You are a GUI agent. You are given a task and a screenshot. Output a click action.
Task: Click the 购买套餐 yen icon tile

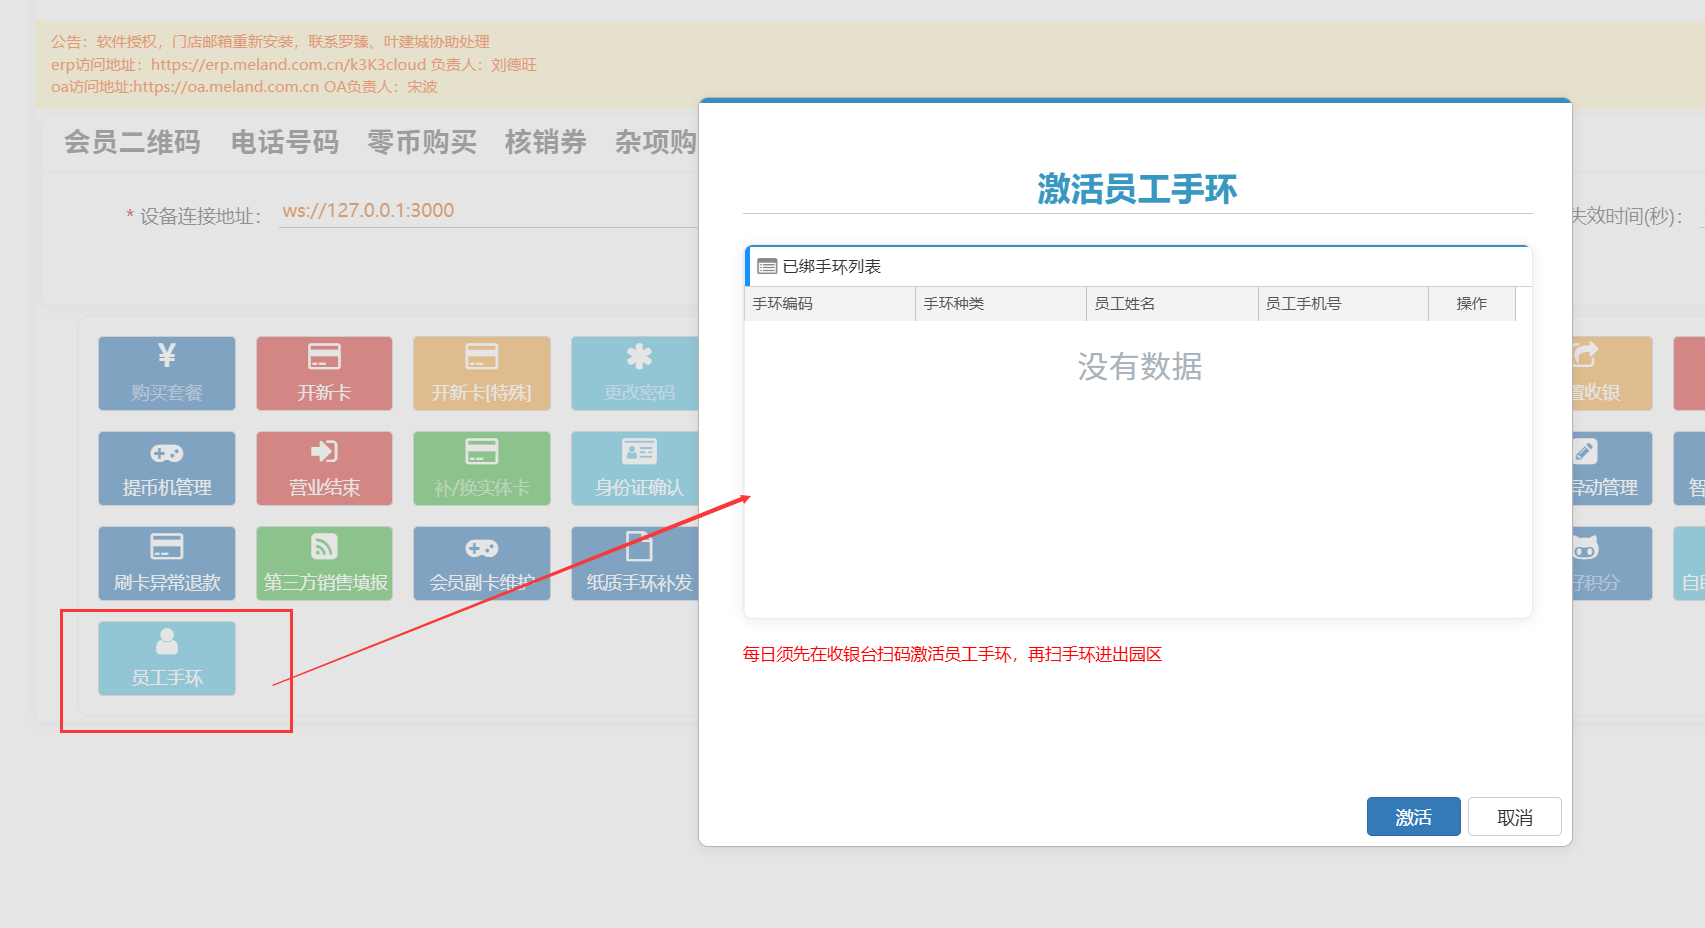pos(166,373)
